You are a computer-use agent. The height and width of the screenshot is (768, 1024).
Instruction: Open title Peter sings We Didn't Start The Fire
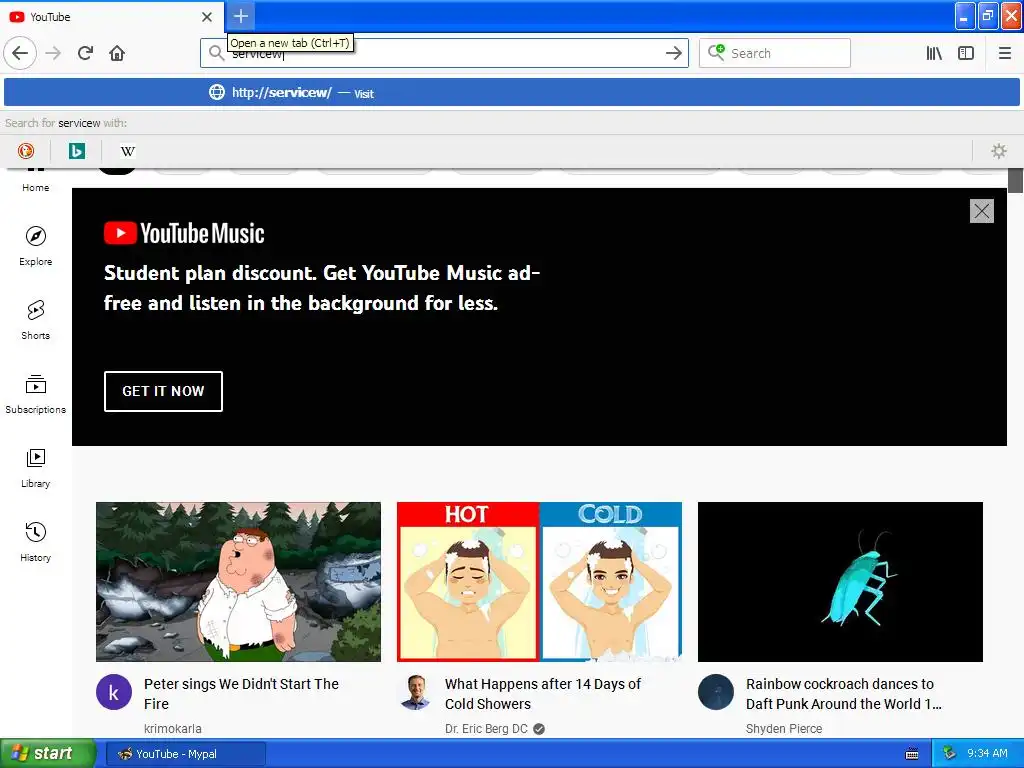(241, 694)
